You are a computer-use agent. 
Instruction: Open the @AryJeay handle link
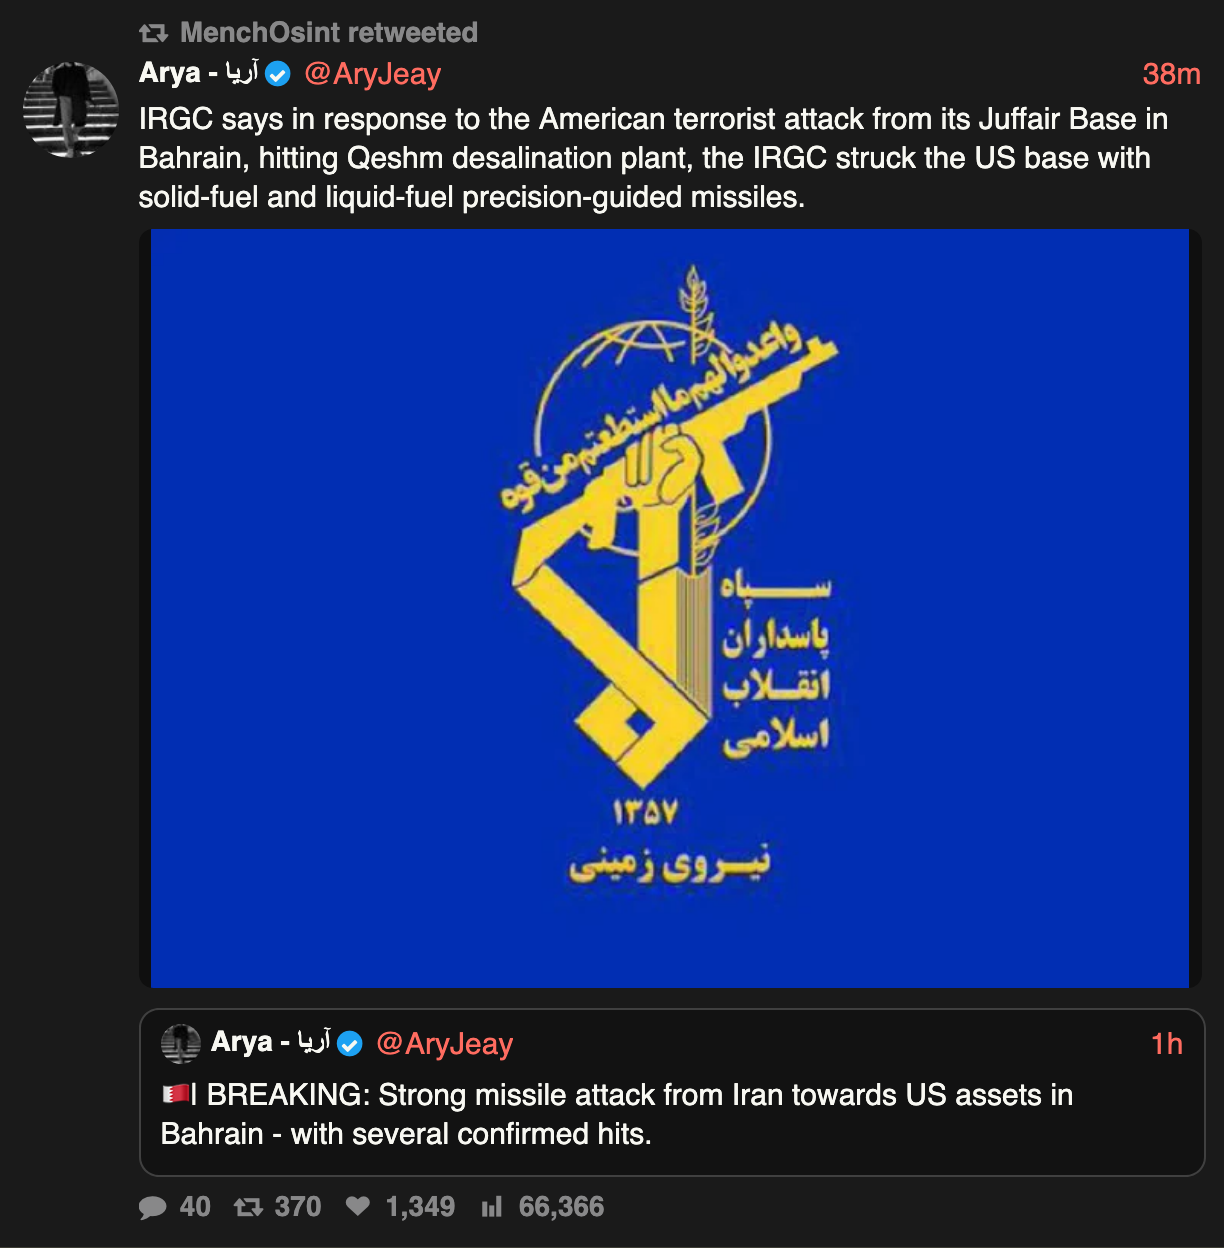(372, 74)
